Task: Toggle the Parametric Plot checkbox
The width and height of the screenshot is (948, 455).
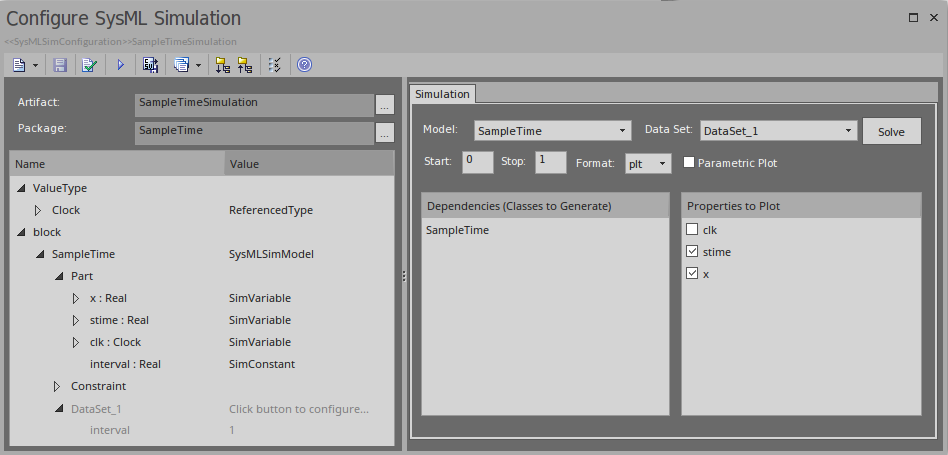Action: [x=689, y=163]
